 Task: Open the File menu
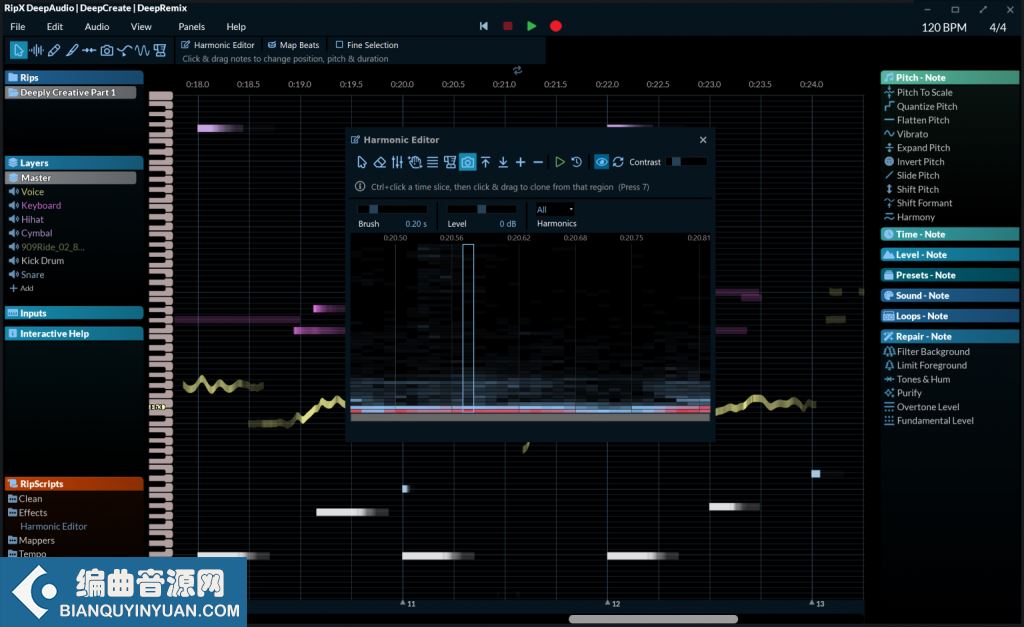click(18, 27)
